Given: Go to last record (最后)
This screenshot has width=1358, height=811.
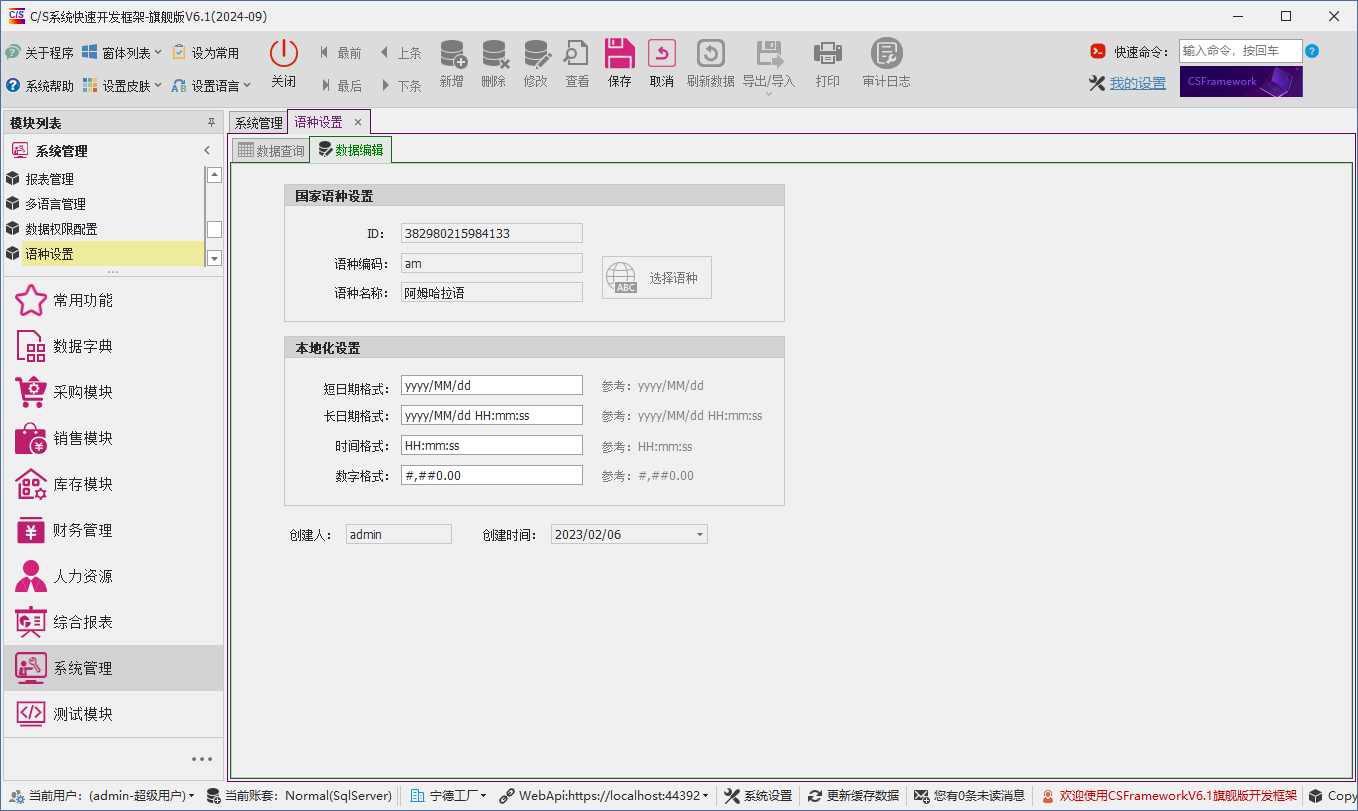Looking at the screenshot, I should (340, 86).
